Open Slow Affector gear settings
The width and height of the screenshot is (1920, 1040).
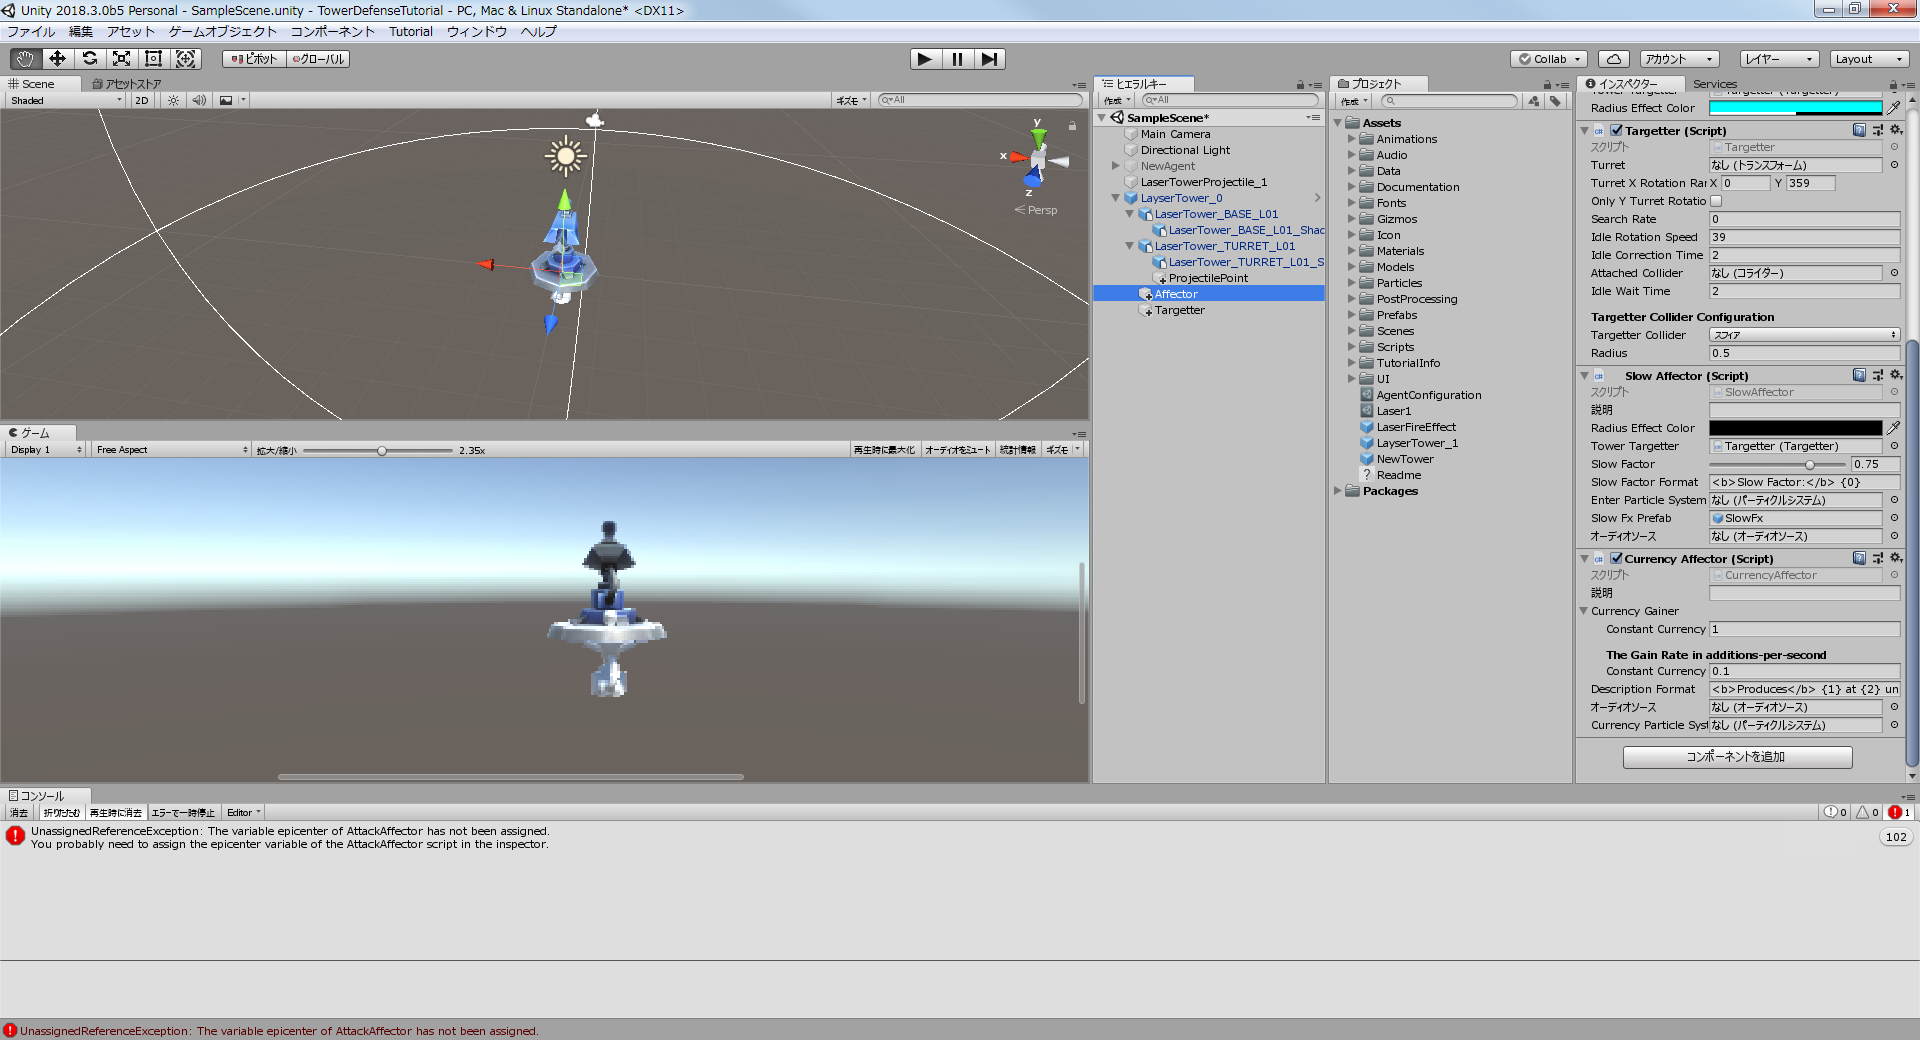point(1896,375)
